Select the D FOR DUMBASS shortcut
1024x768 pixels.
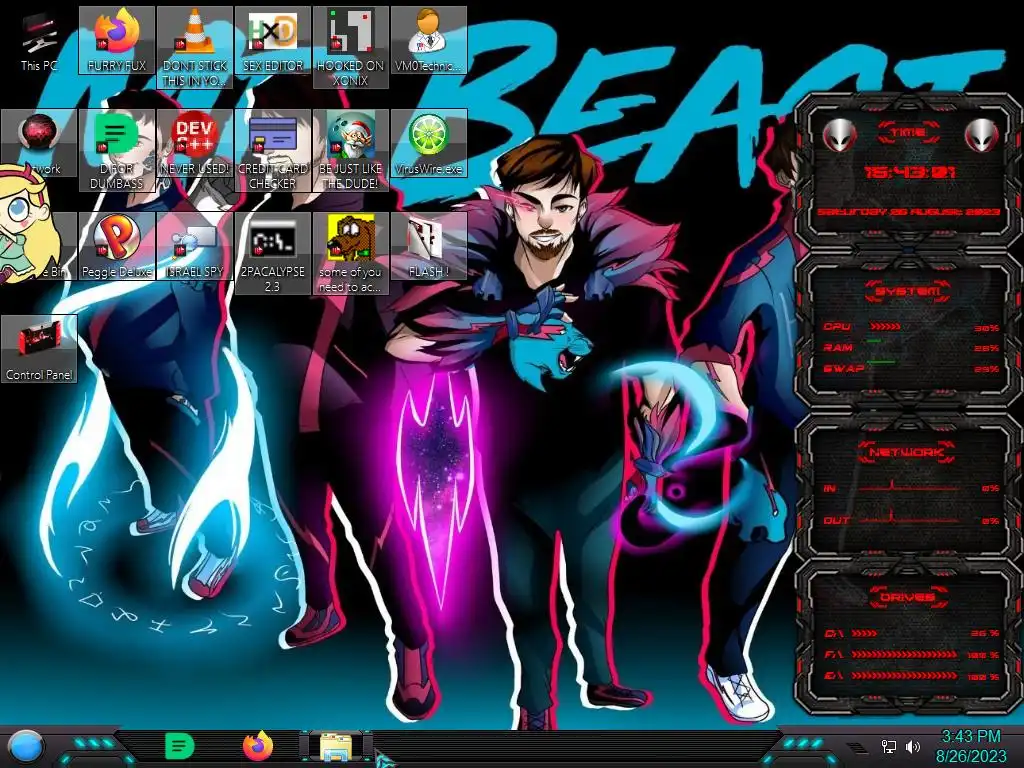117,150
